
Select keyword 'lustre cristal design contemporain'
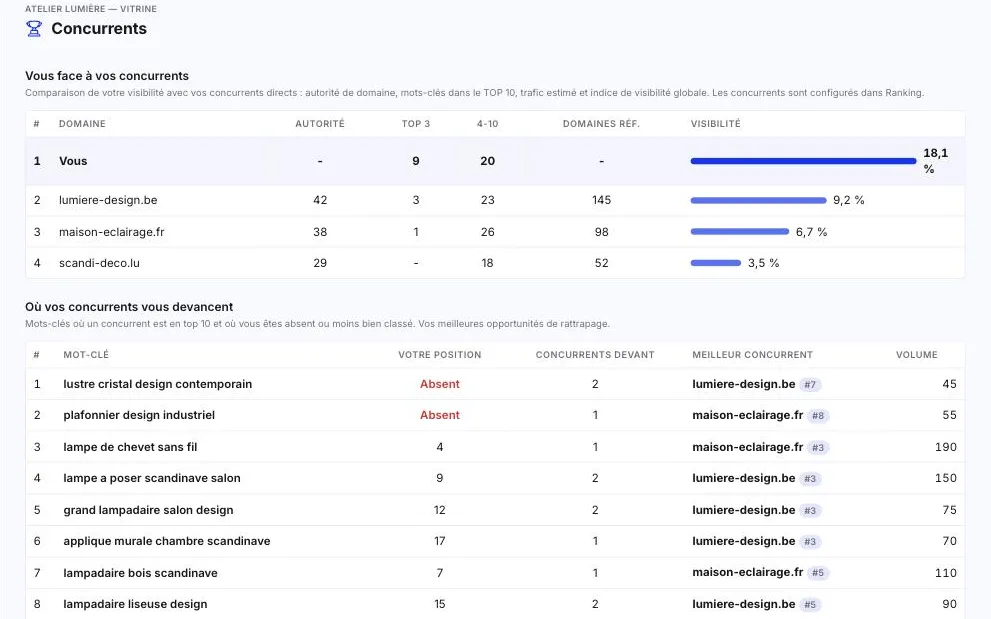pyautogui.click(x=157, y=384)
